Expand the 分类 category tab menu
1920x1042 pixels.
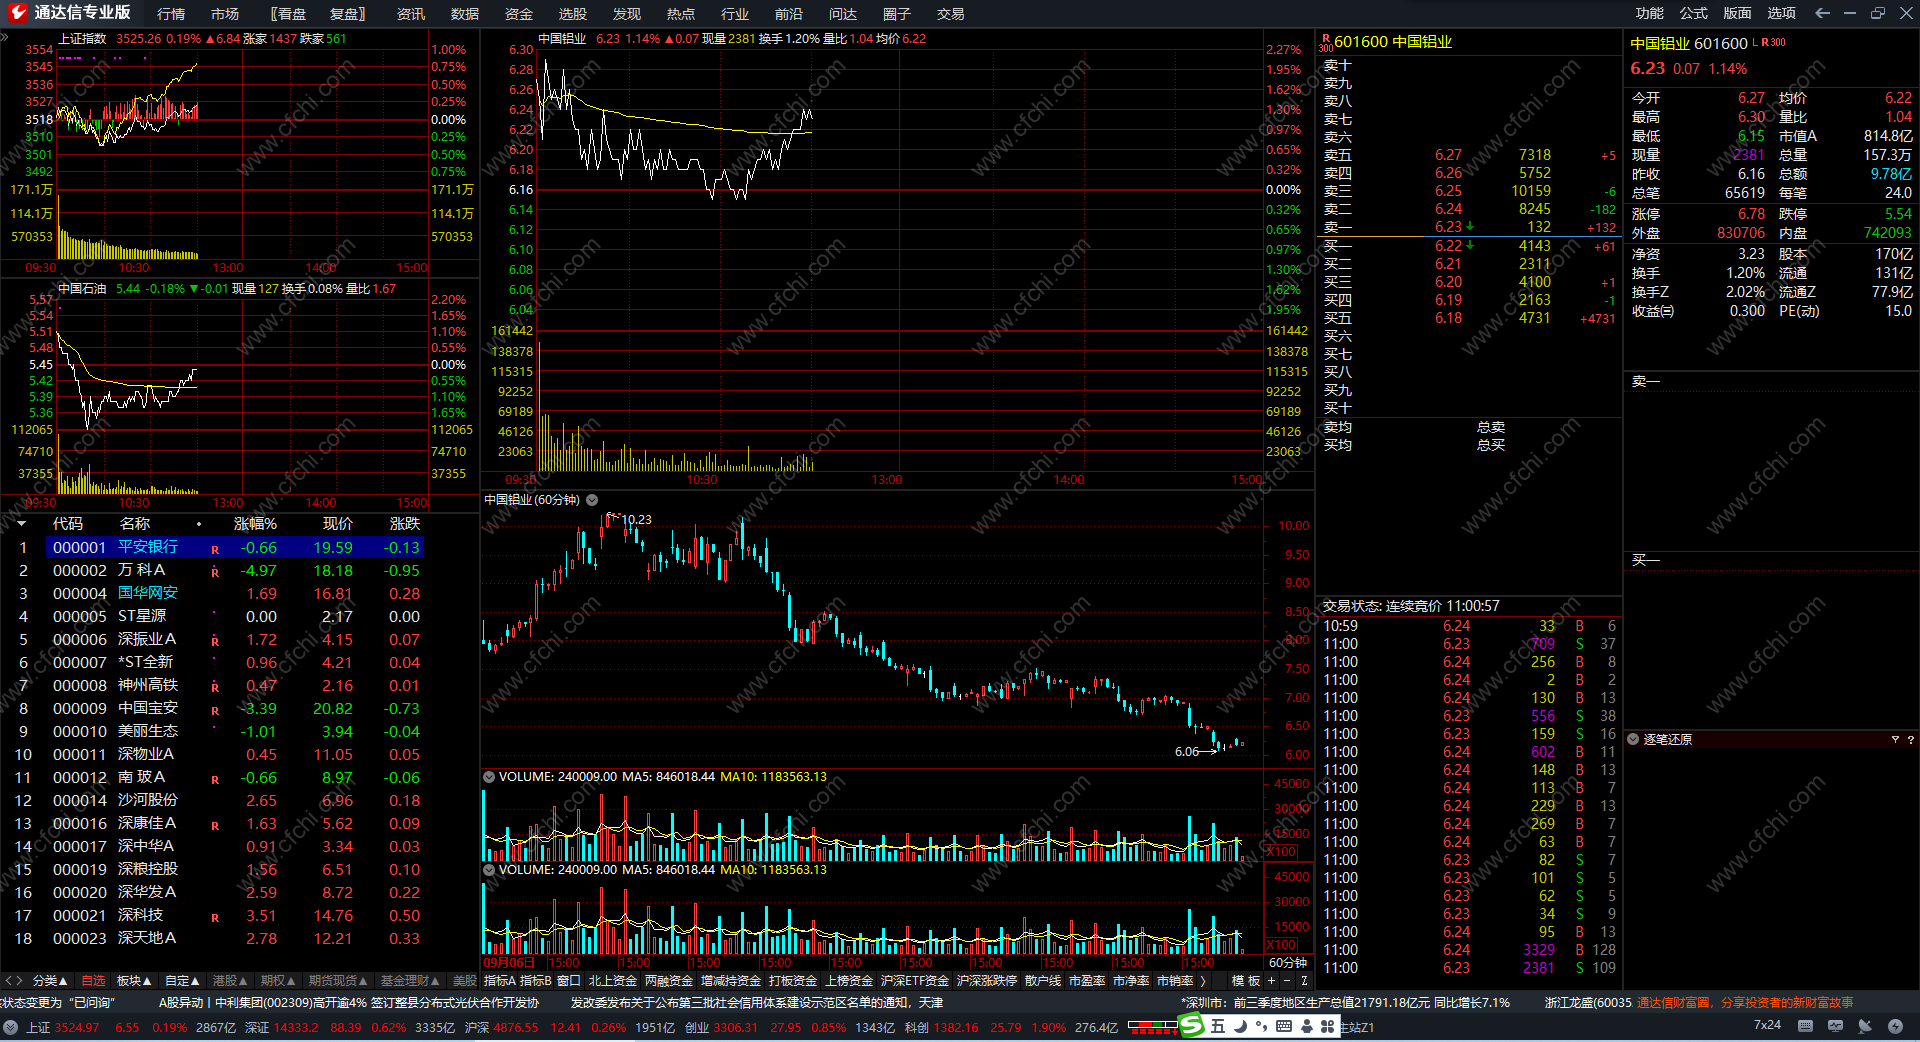click(x=50, y=981)
